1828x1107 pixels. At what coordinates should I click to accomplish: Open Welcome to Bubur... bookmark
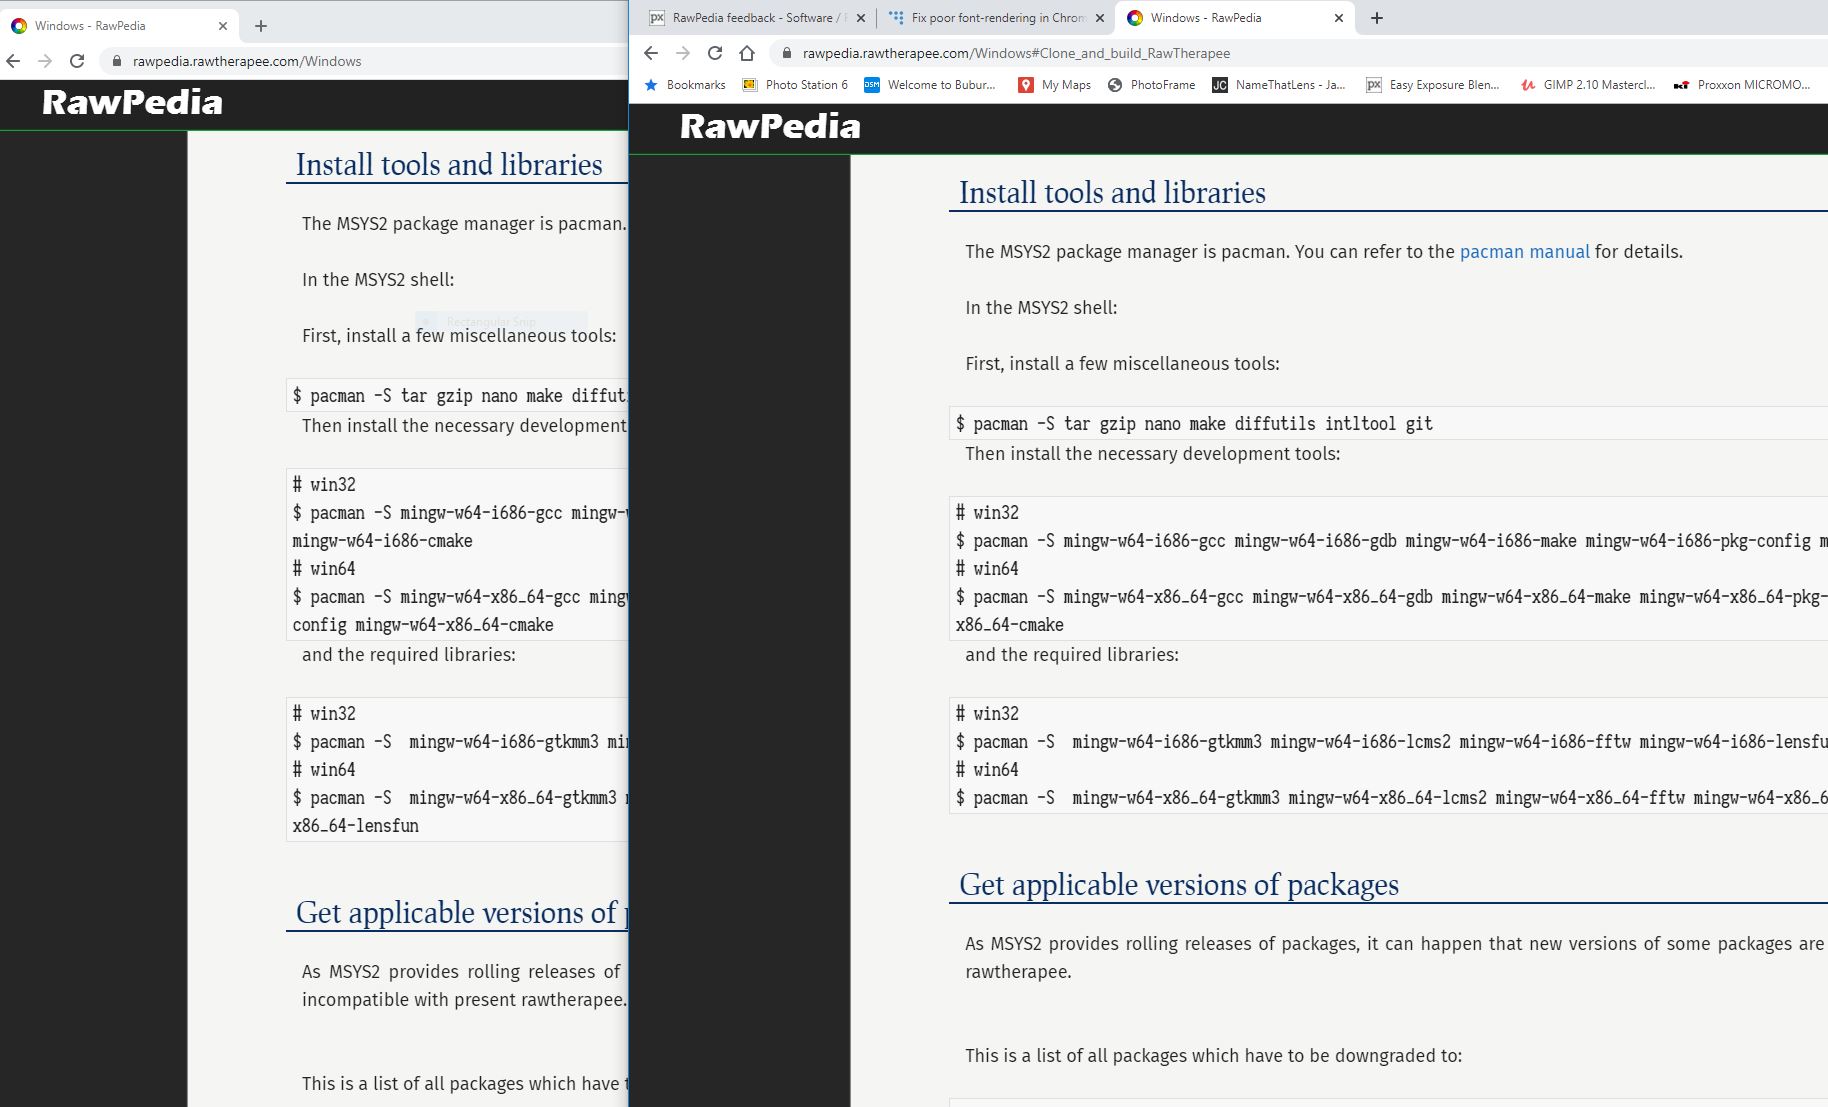930,85
